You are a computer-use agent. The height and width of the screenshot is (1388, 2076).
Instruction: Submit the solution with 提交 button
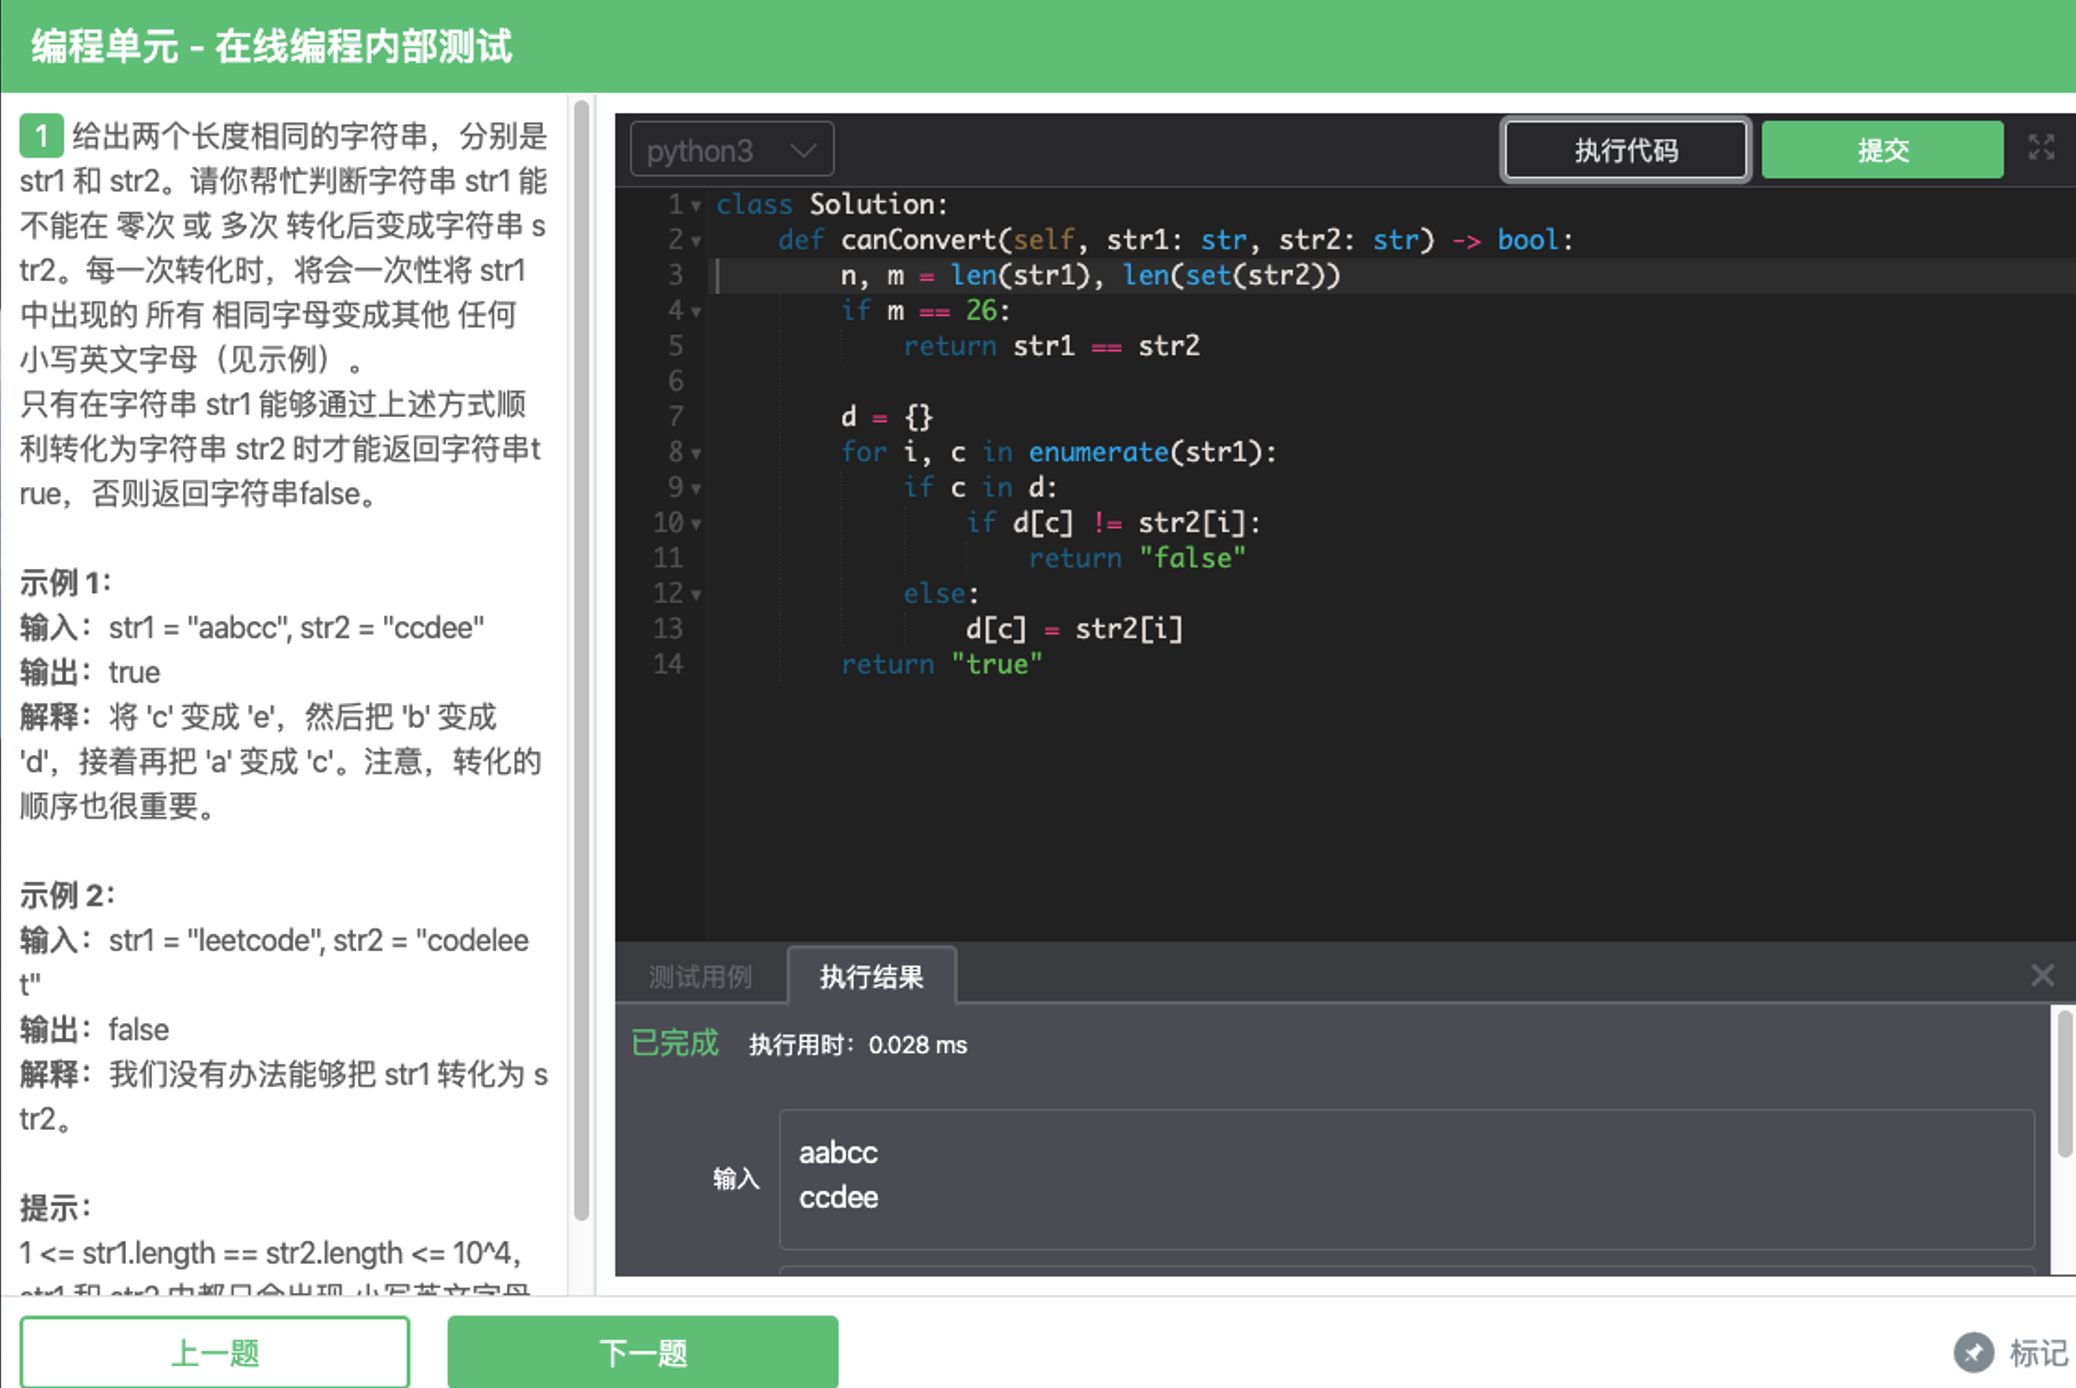point(1882,150)
